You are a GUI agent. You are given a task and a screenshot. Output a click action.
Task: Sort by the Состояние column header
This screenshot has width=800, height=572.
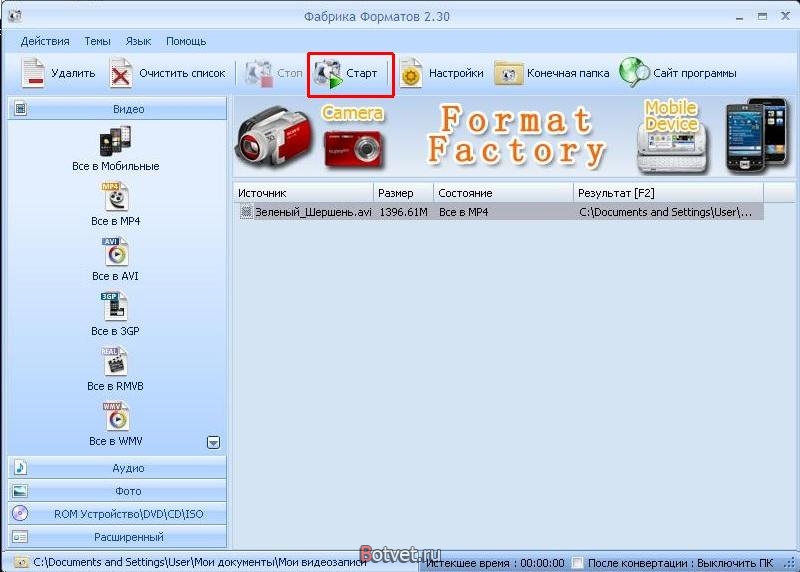pos(504,193)
